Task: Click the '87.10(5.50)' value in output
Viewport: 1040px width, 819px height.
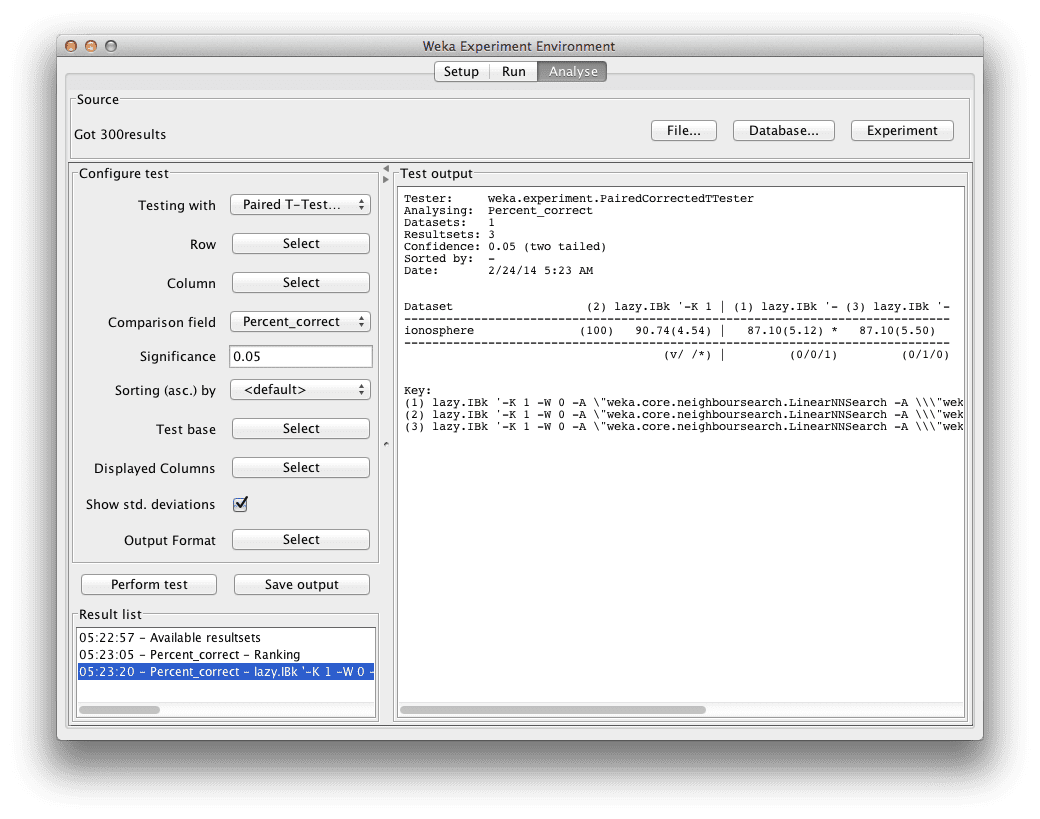Action: 897,330
